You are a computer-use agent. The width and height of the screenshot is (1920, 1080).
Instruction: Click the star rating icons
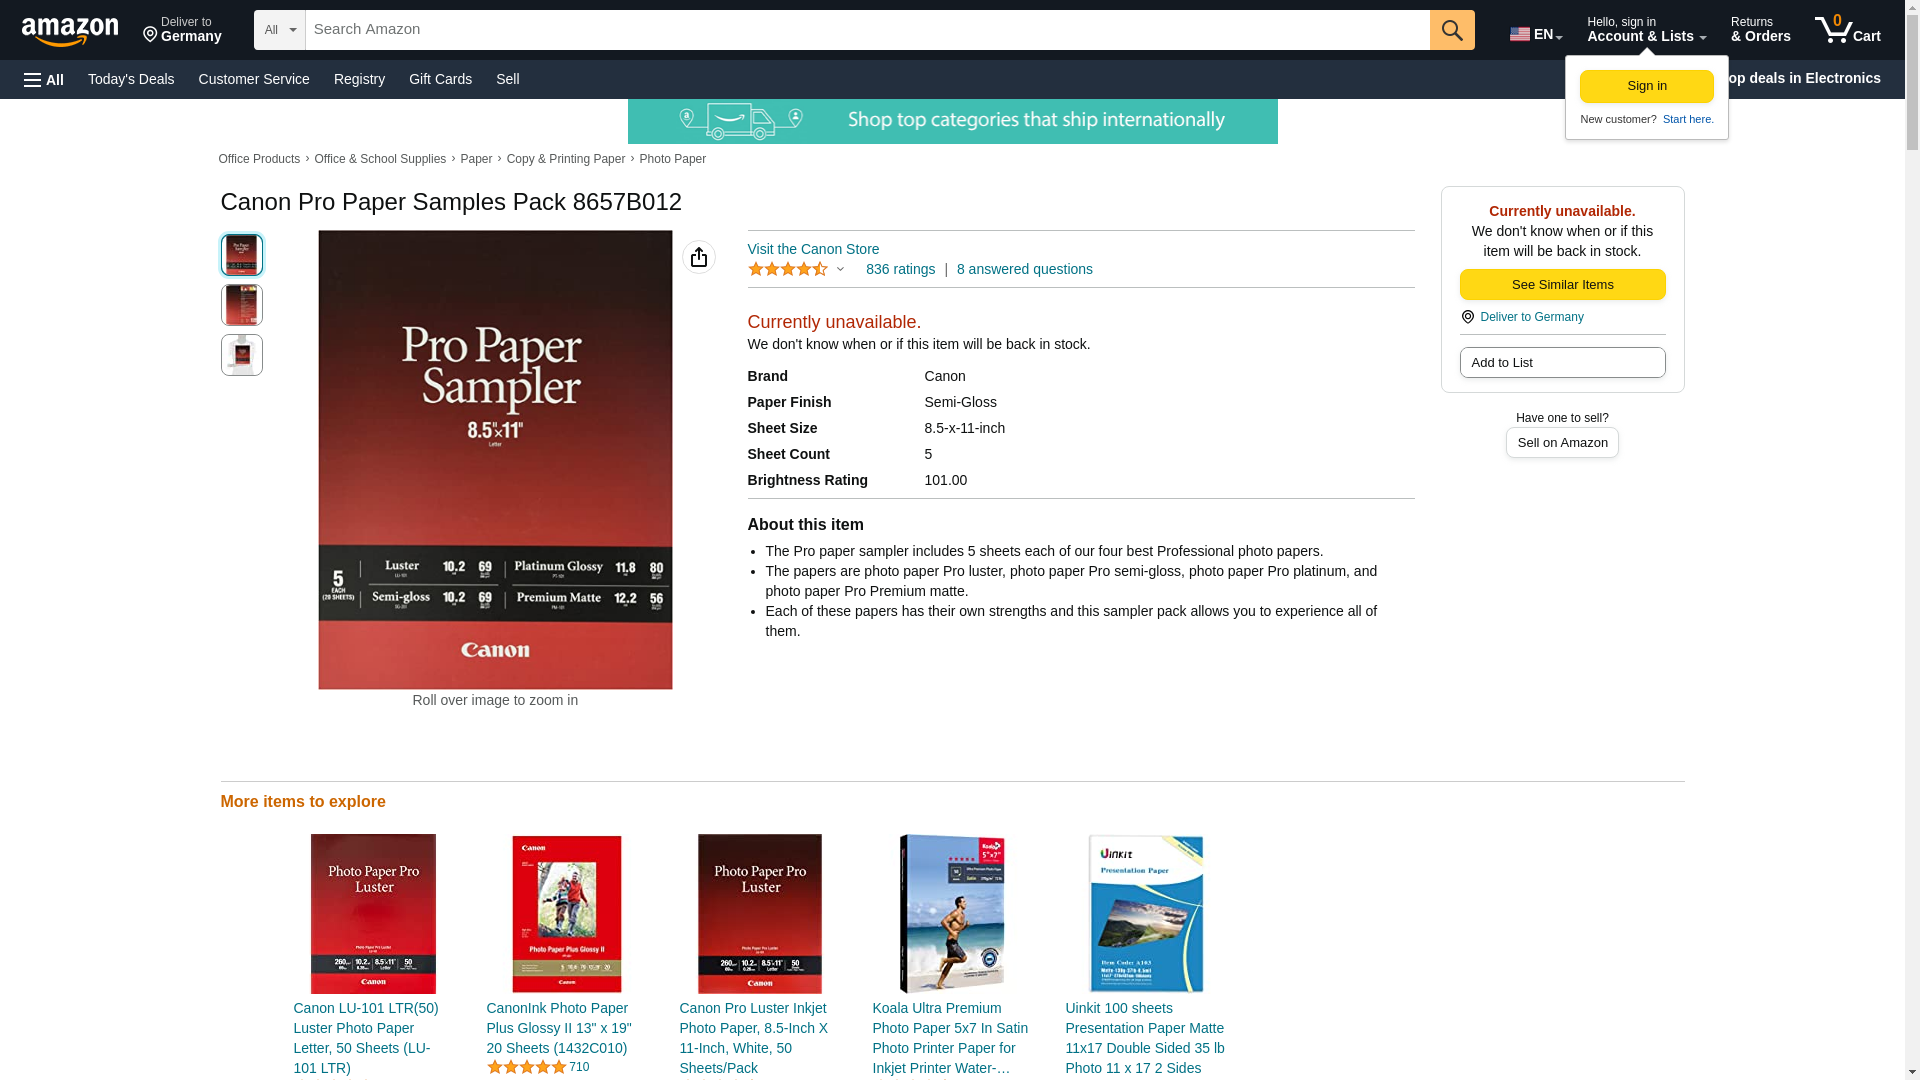pos(788,269)
